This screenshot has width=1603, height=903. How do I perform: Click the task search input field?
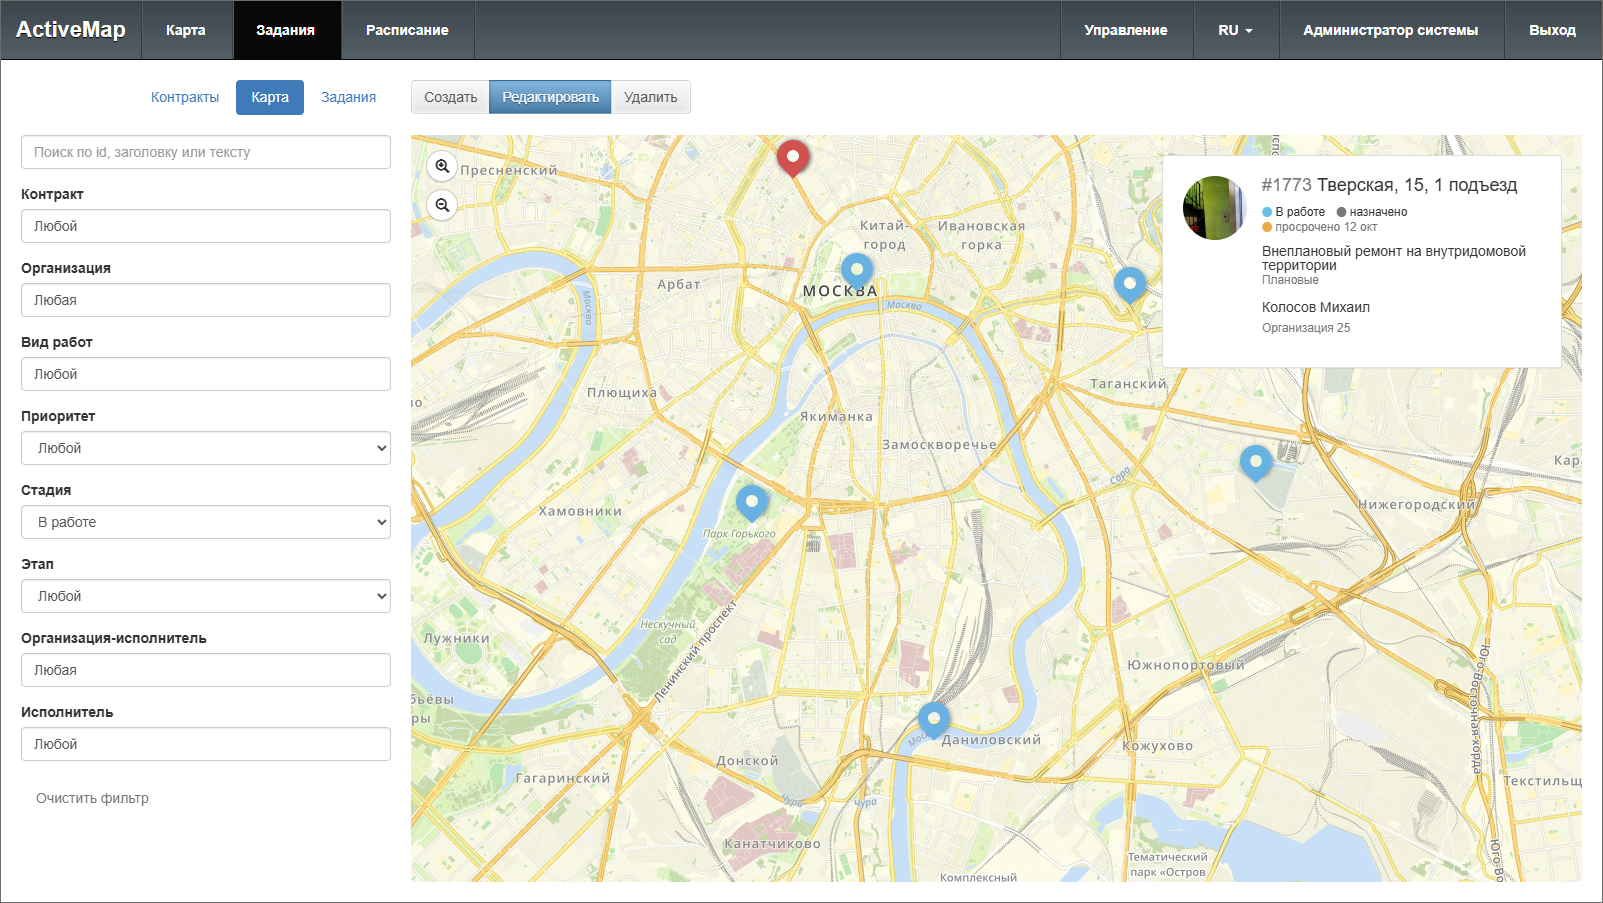coord(206,152)
